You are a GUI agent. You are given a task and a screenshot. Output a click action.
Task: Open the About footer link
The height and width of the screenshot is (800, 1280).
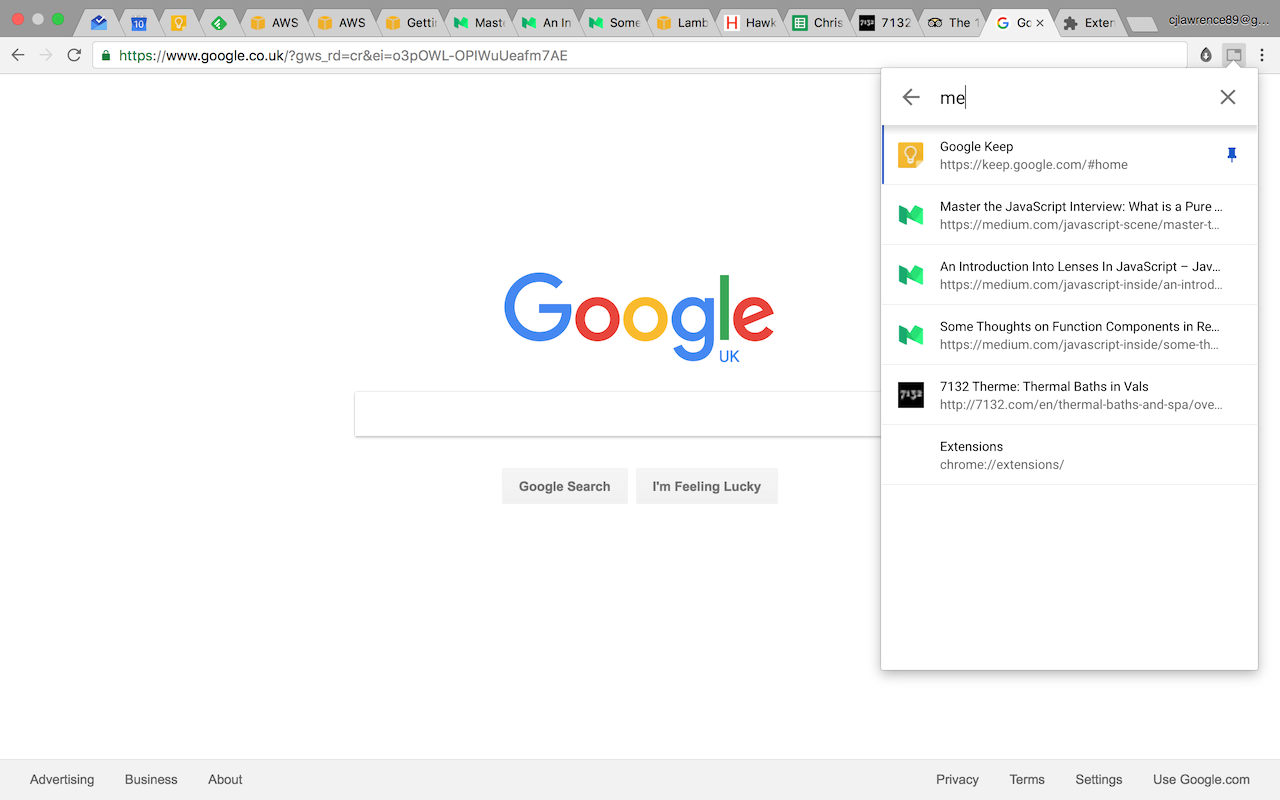[225, 779]
